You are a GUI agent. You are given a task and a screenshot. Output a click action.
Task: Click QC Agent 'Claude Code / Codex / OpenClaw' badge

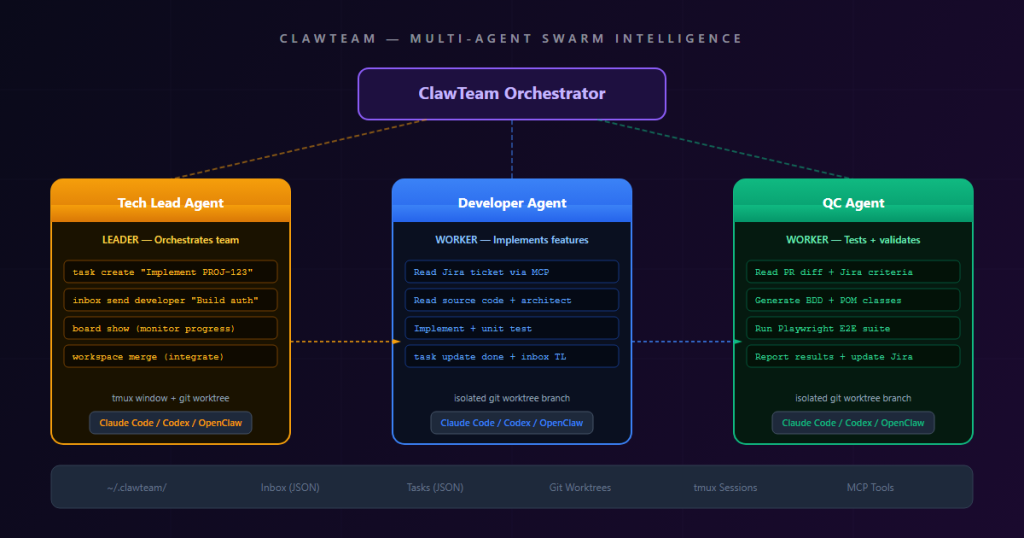pyautogui.click(x=853, y=422)
